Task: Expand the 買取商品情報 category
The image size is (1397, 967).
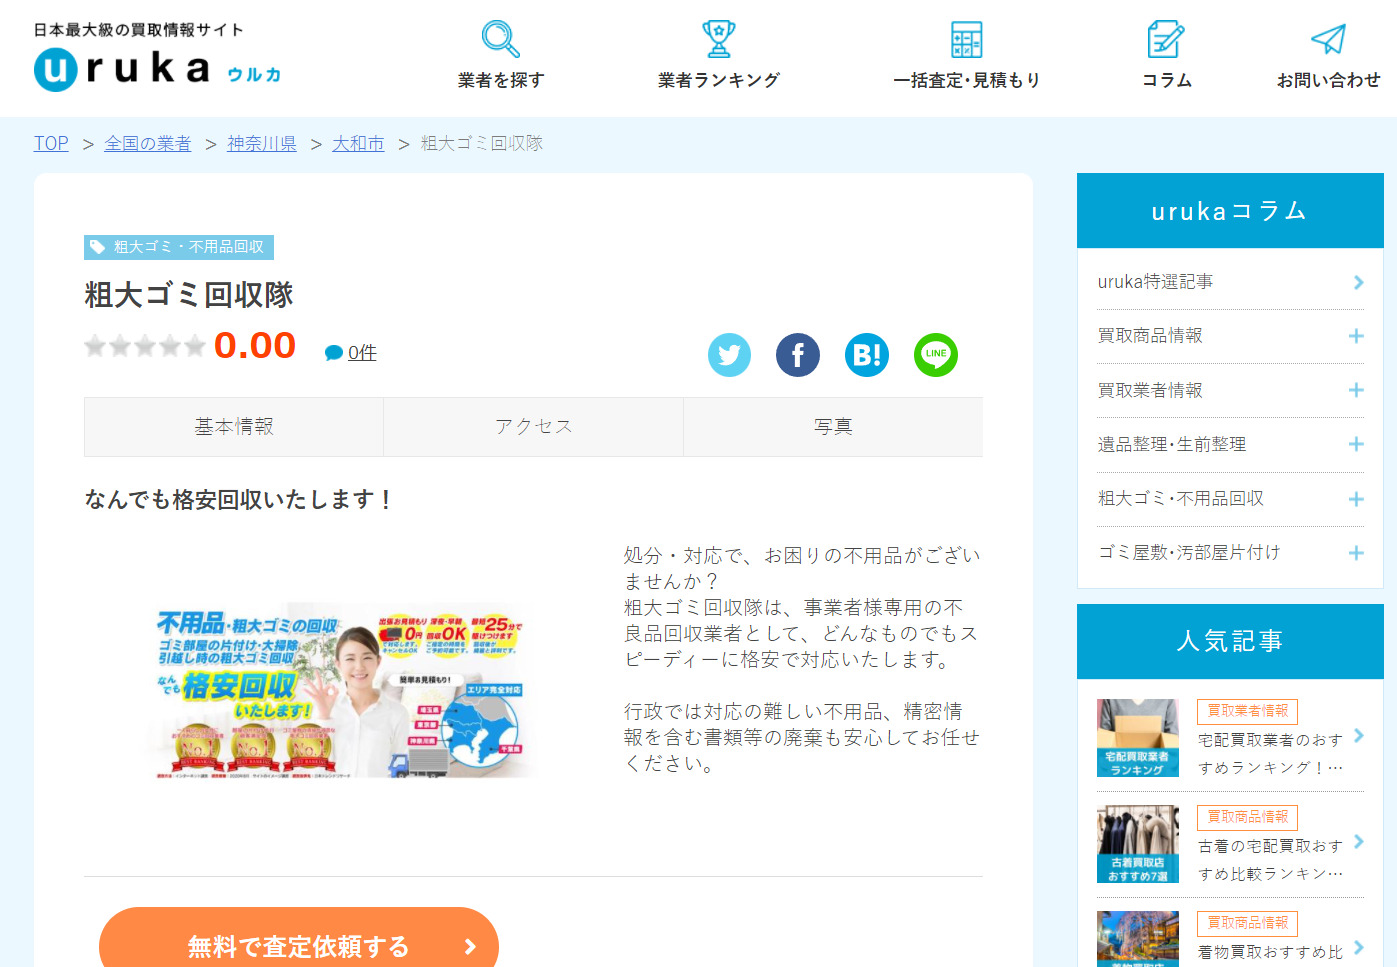Action: (1356, 336)
